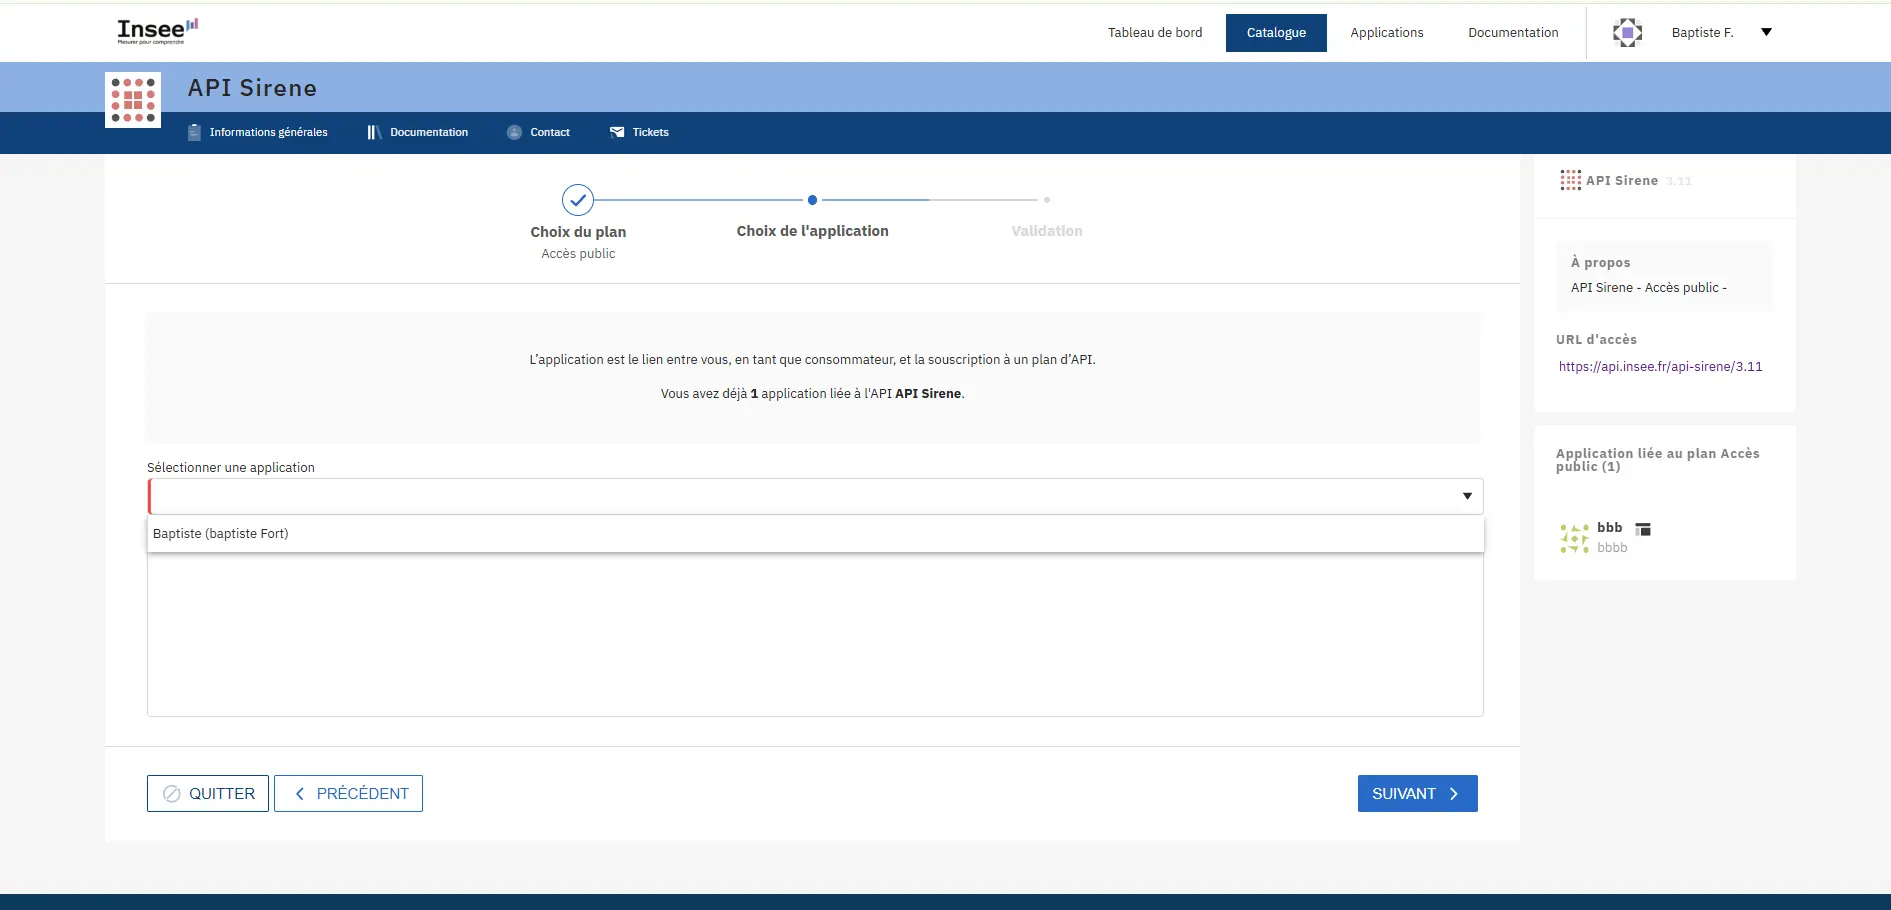Open the Contact tab
1891x910 pixels.
[x=538, y=132]
